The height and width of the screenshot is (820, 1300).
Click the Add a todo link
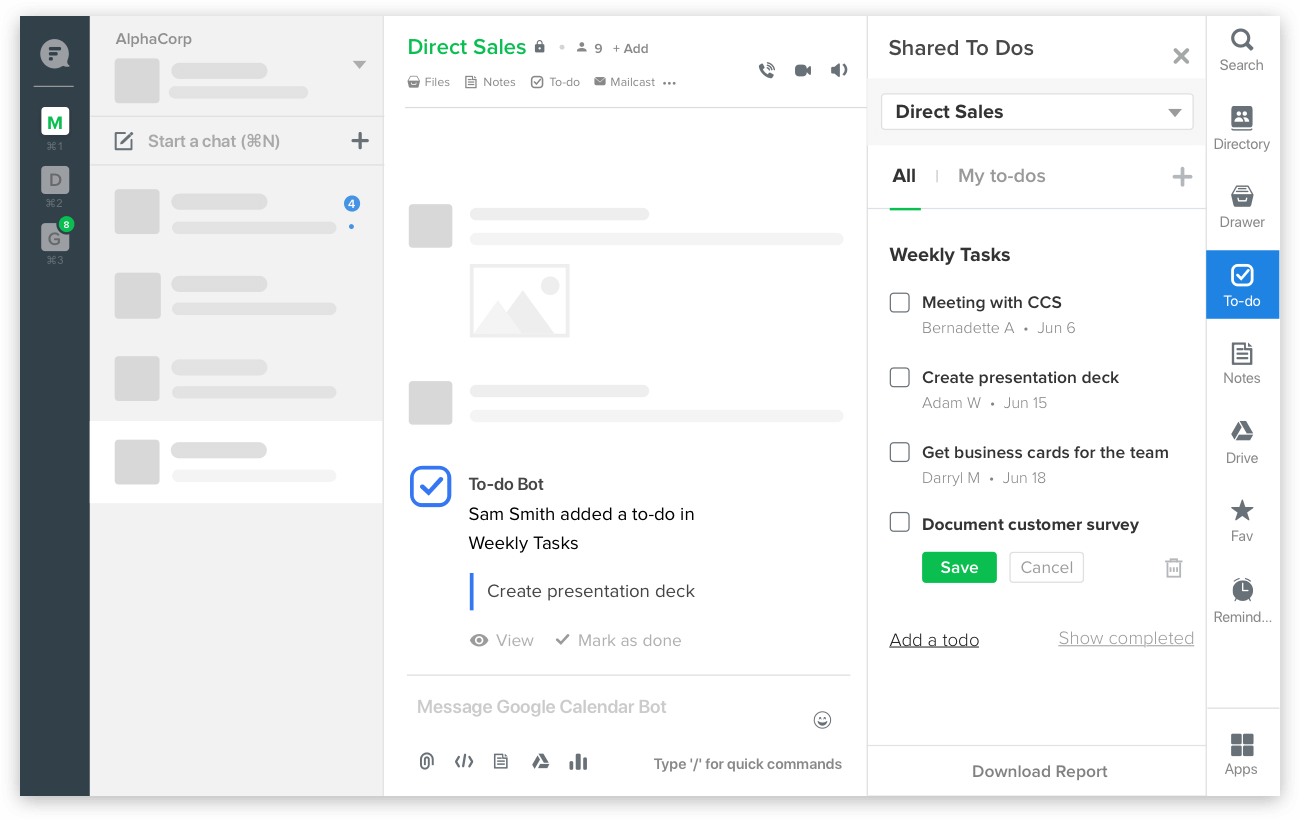click(x=934, y=640)
